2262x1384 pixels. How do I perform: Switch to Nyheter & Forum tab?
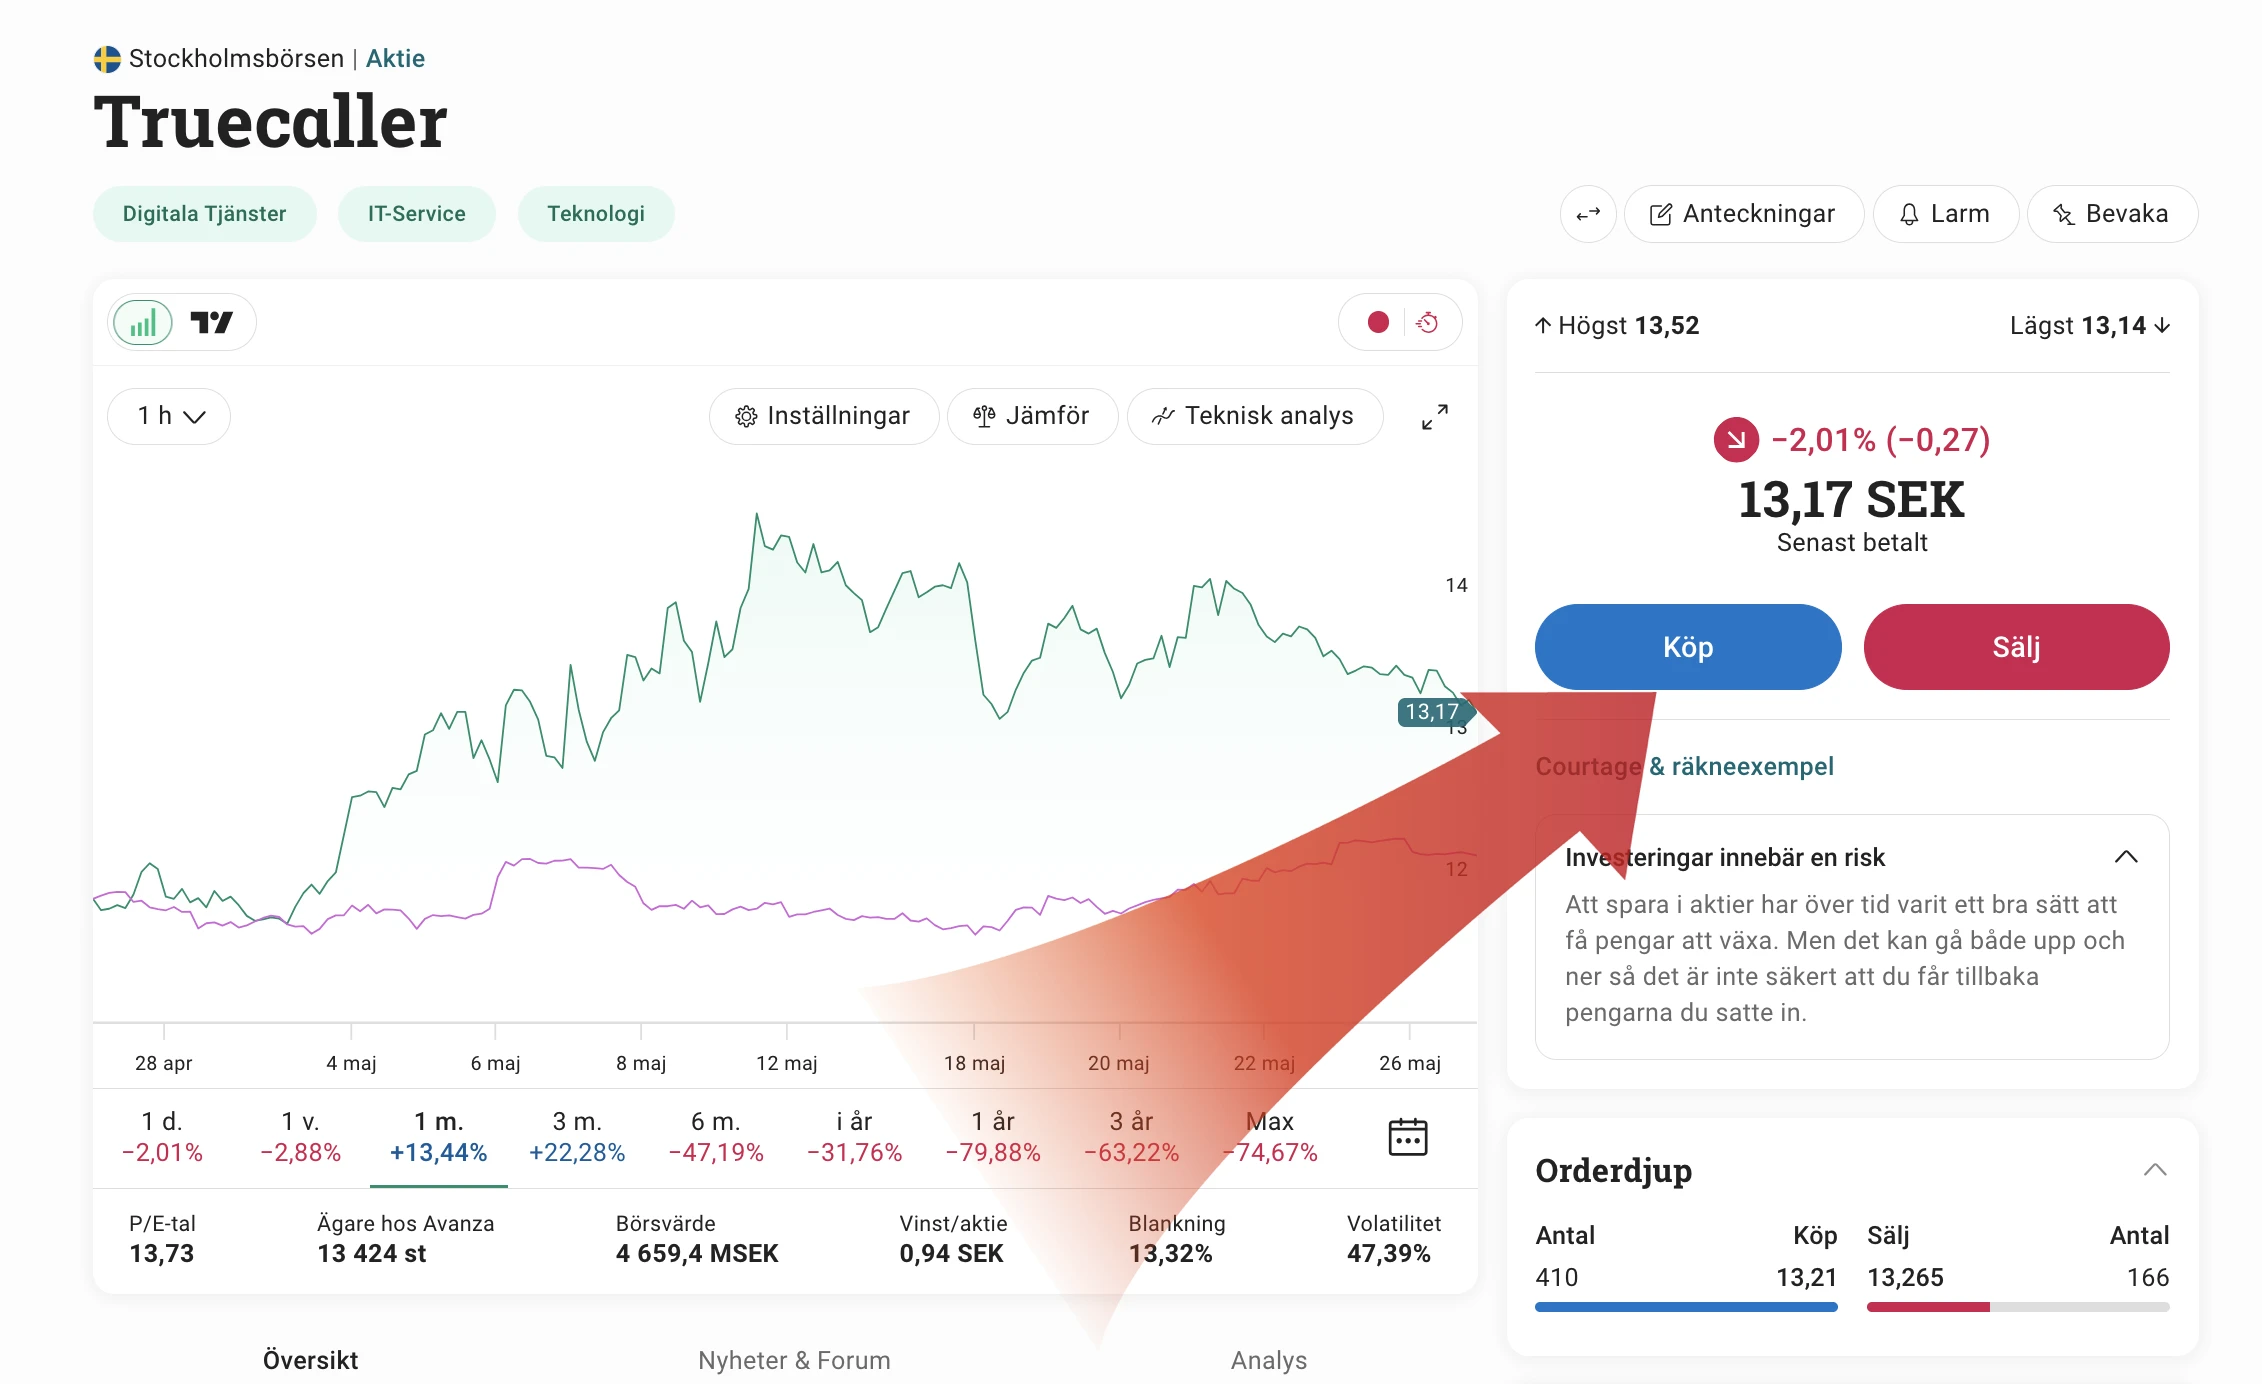click(x=794, y=1360)
